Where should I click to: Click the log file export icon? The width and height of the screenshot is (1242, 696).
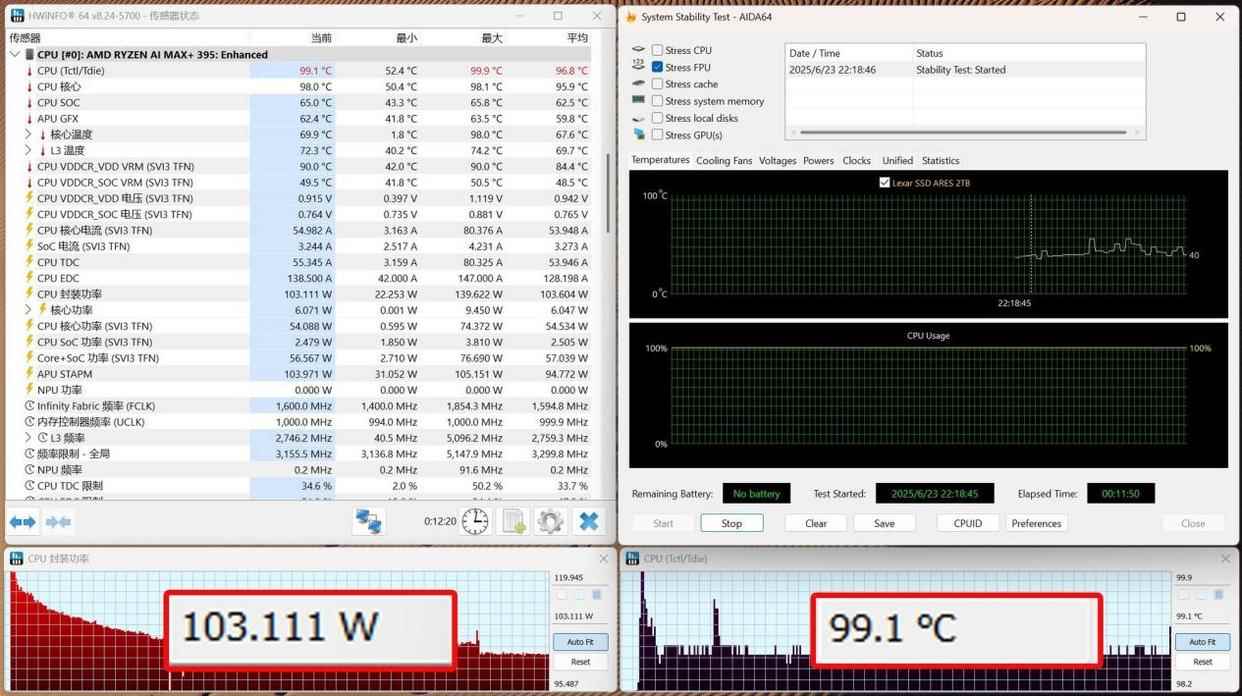pos(514,521)
